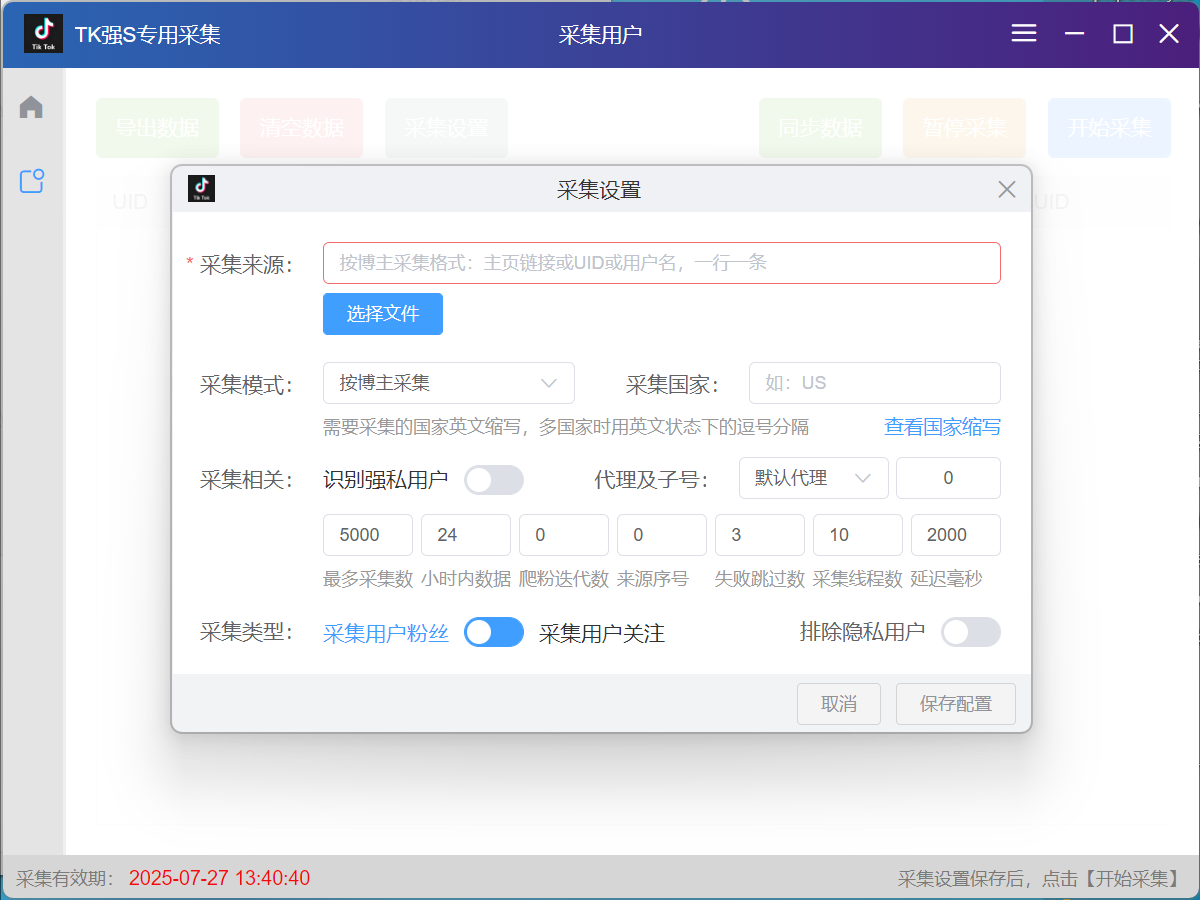Click TikTok logo in main title bar
1200x900 pixels.
point(44,34)
